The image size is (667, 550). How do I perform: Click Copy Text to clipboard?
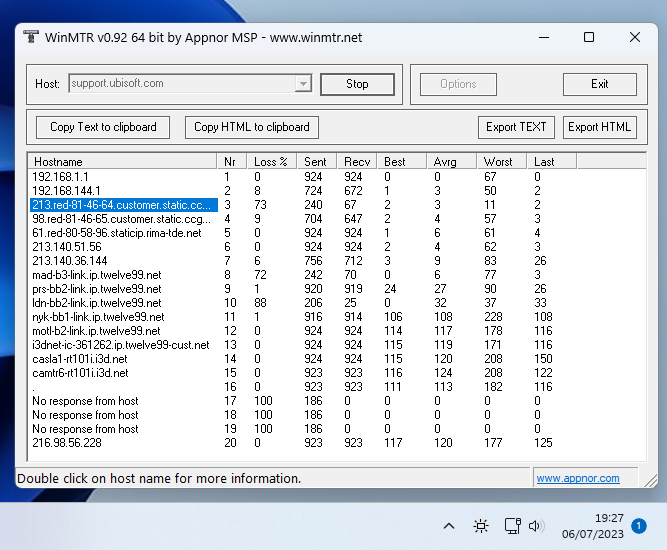[103, 127]
